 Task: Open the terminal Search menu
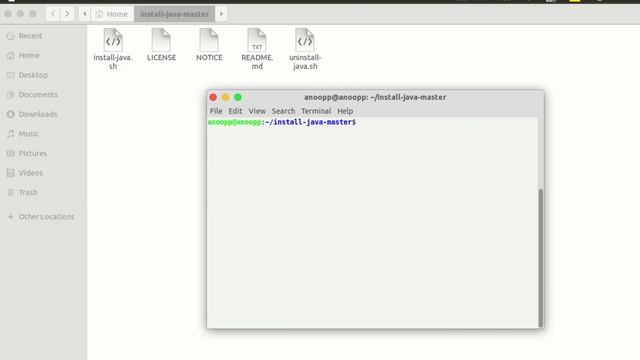283,111
